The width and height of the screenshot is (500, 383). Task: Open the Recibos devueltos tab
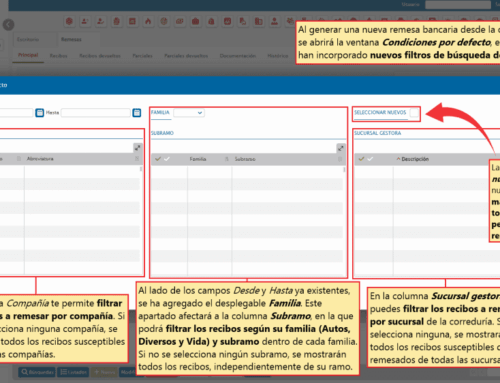[x=100, y=56]
